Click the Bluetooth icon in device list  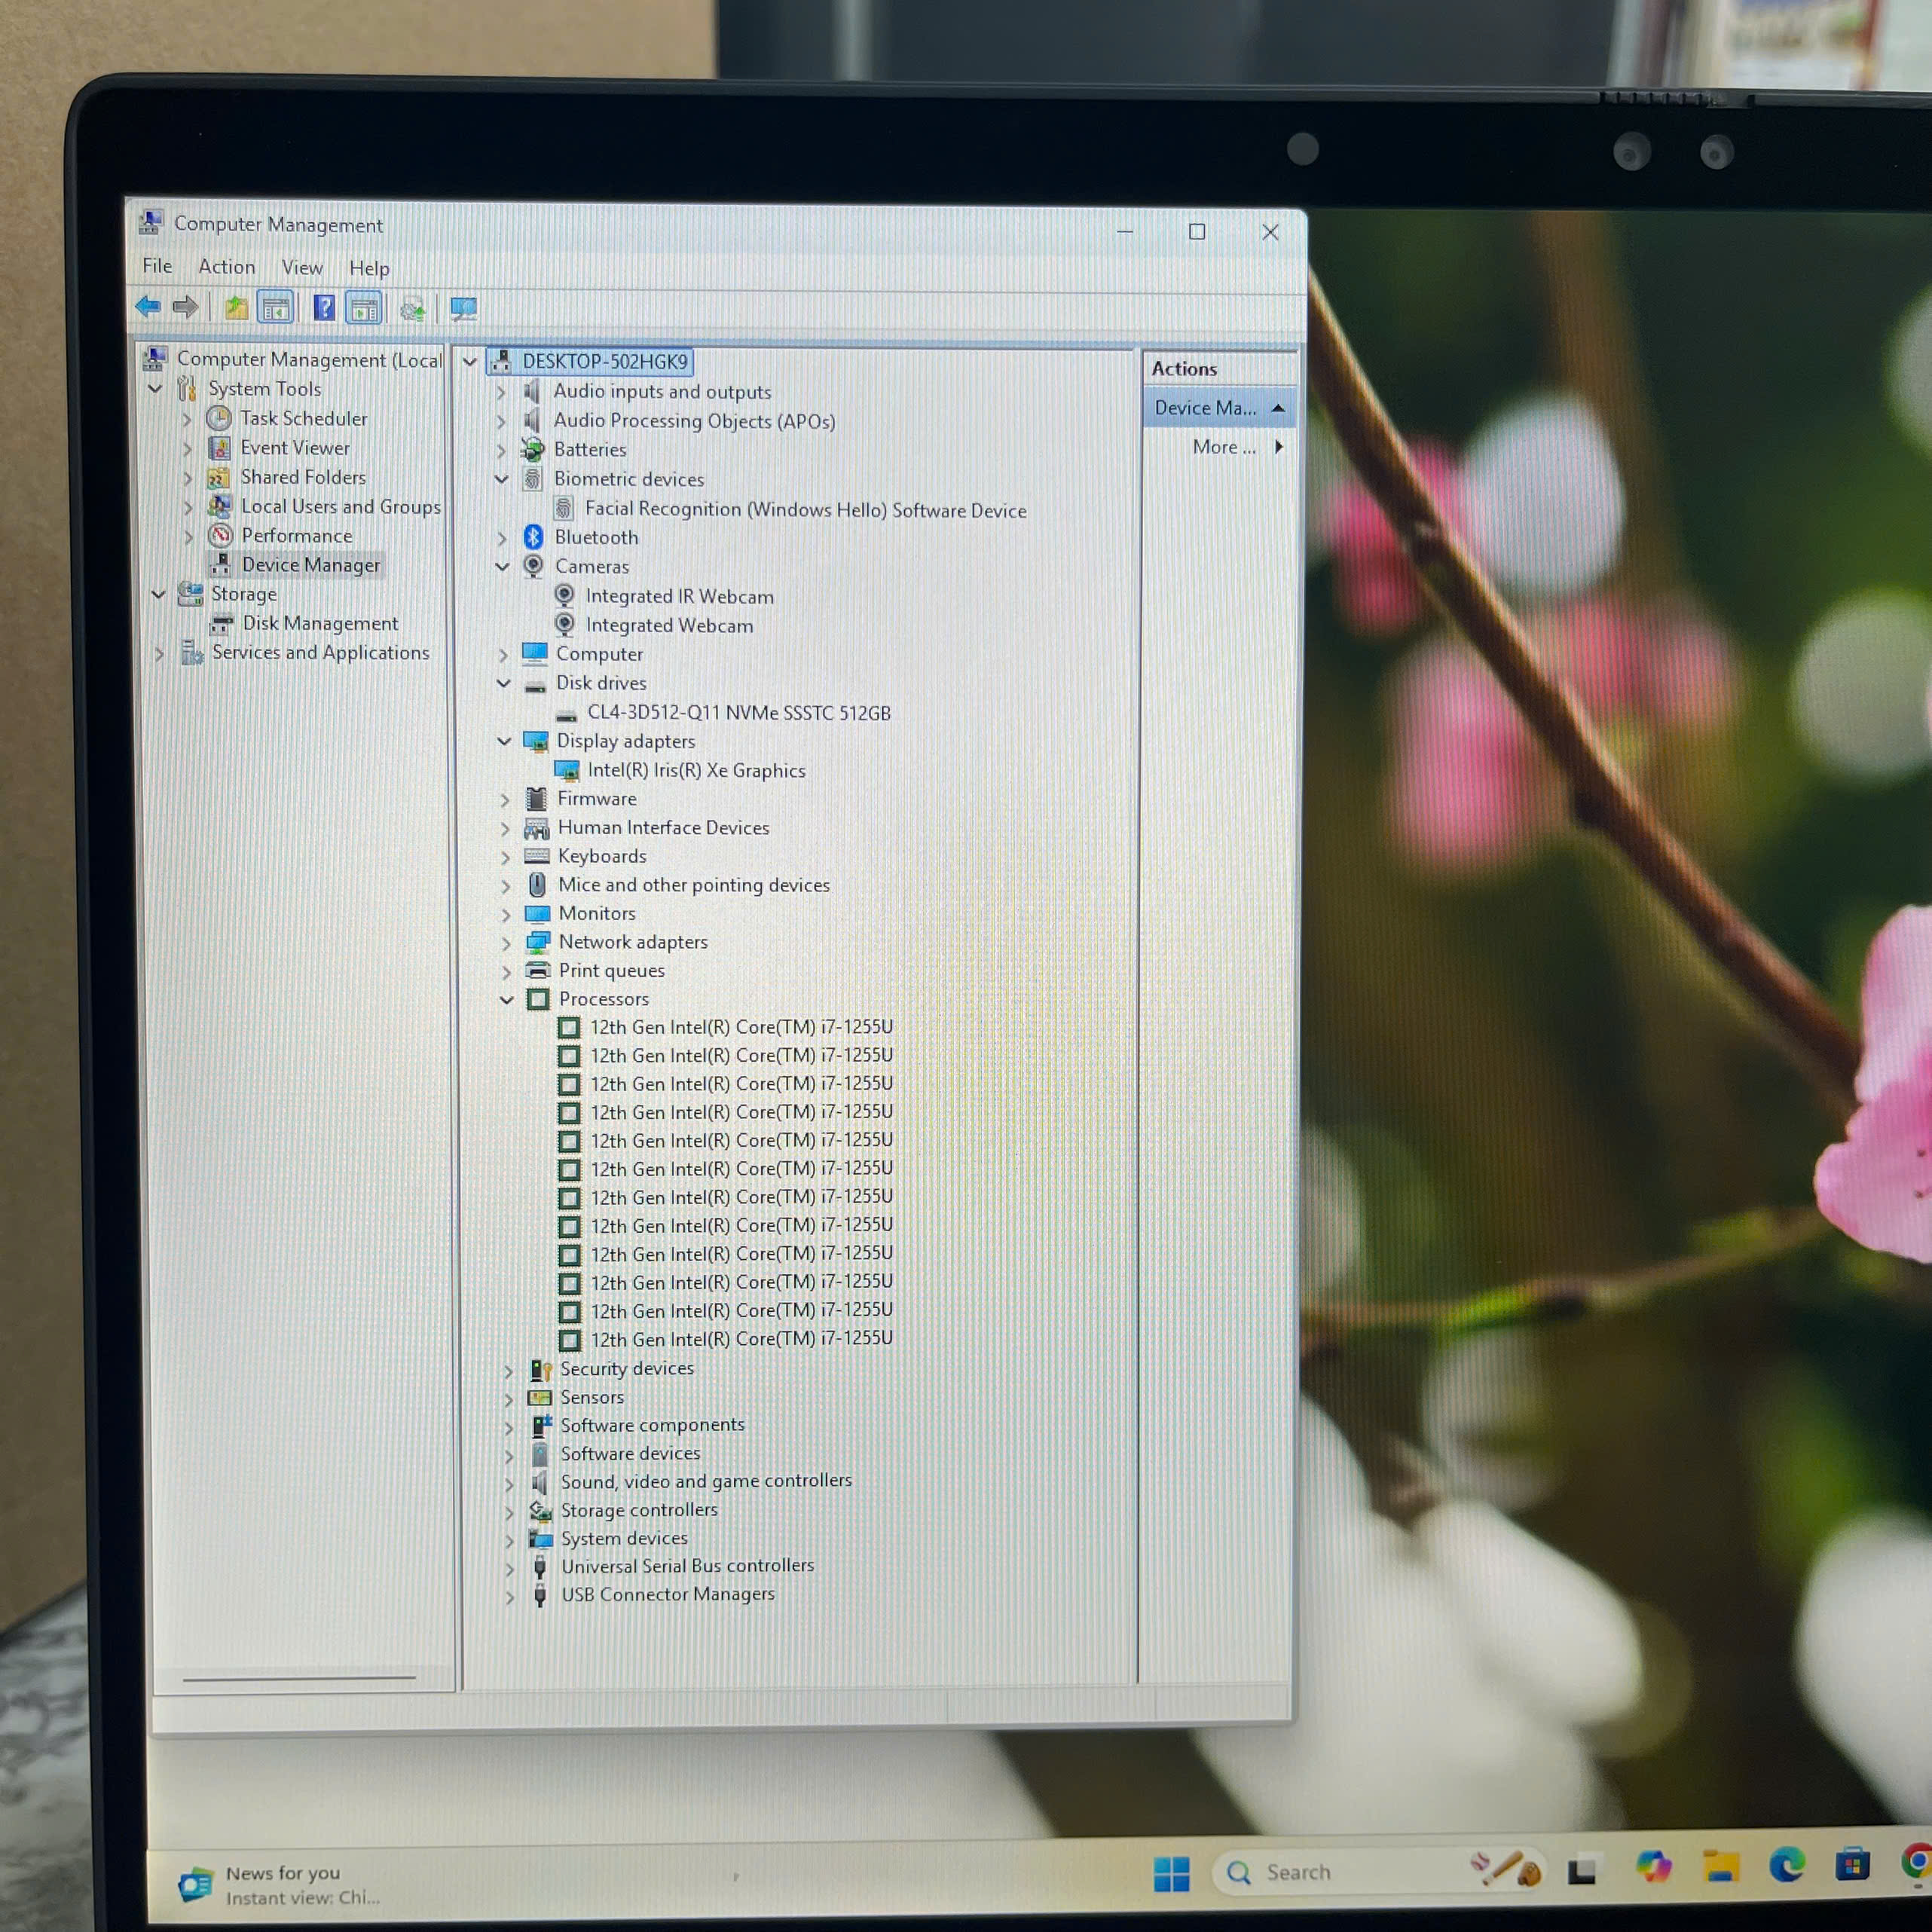coord(533,537)
